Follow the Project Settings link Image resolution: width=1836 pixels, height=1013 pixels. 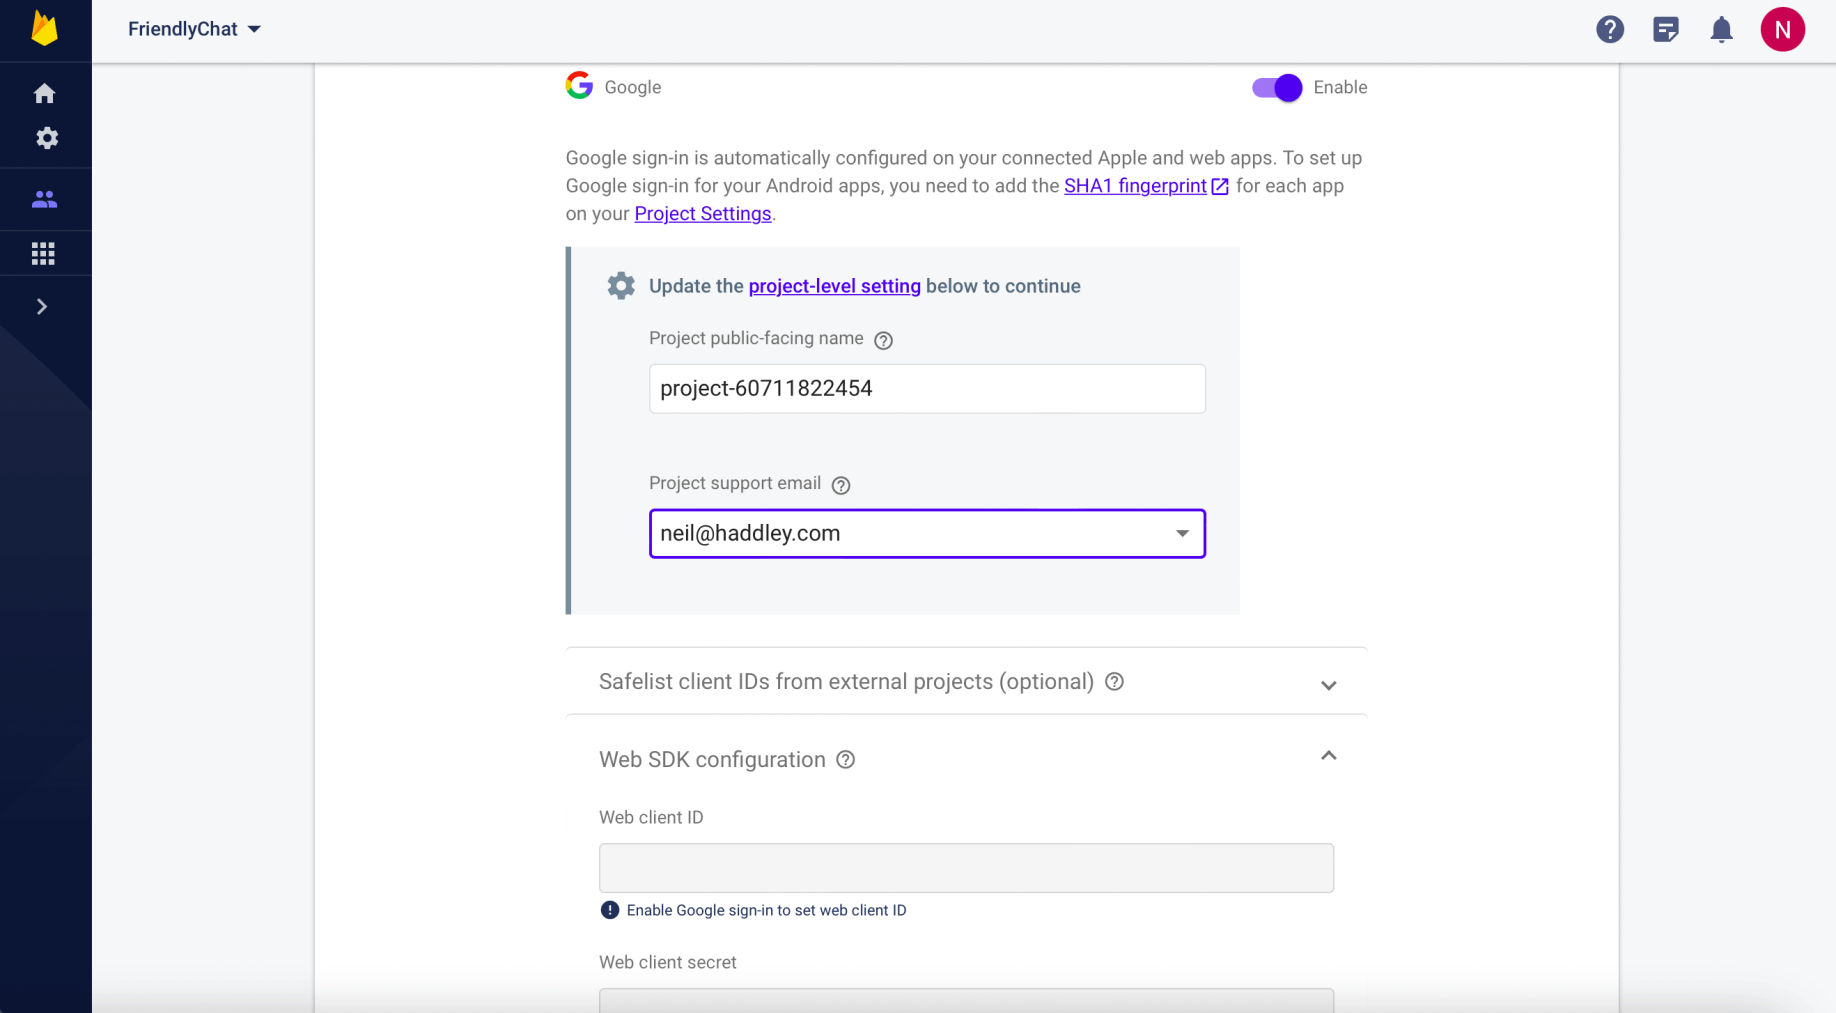pos(702,214)
